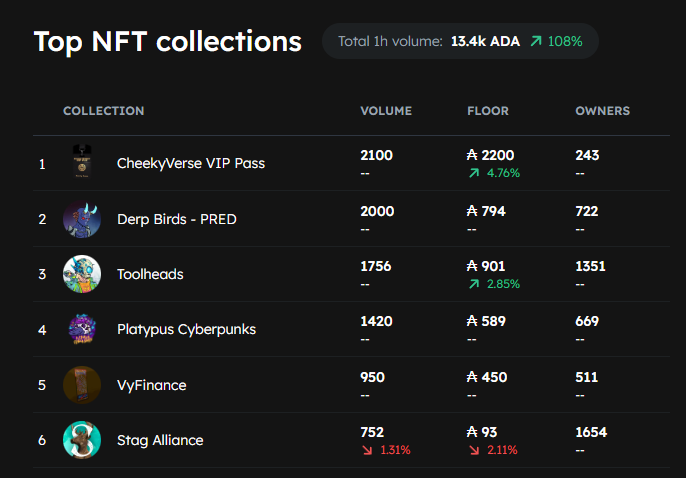Screen dimensions: 686x478
Task: Click the ₳ 589 floor price
Action: coord(486,321)
